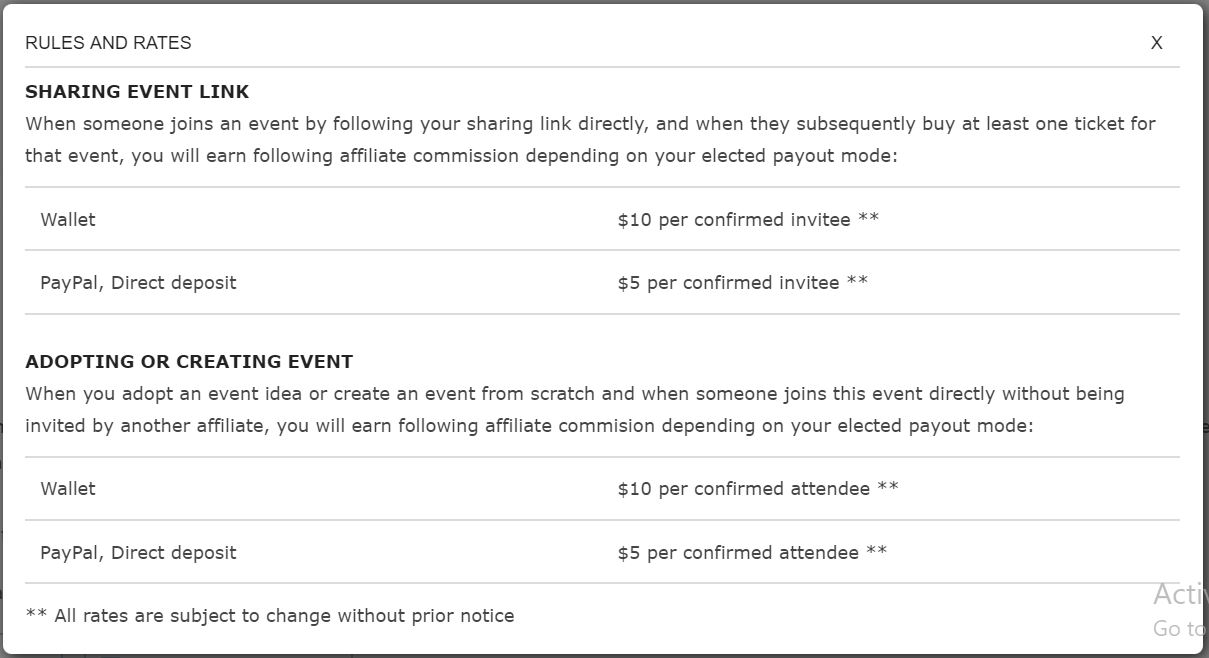The image size is (1209, 658).
Task: Click the rates disclaimer footnote text
Action: [x=270, y=615]
